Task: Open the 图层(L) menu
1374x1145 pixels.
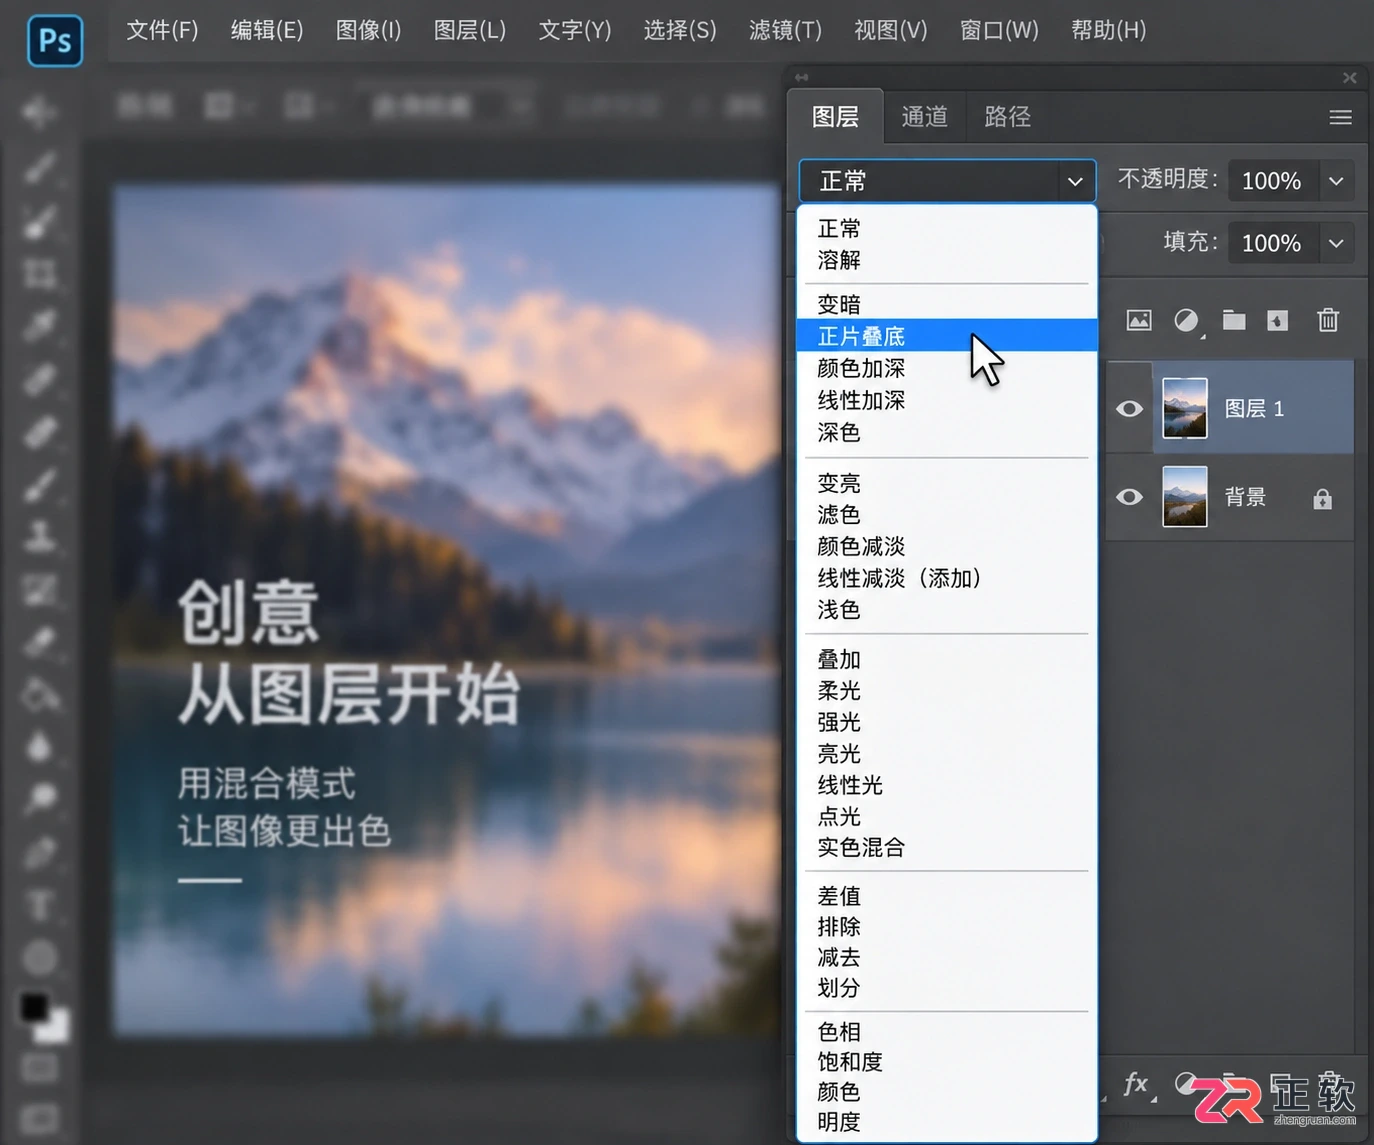Action: 470,30
